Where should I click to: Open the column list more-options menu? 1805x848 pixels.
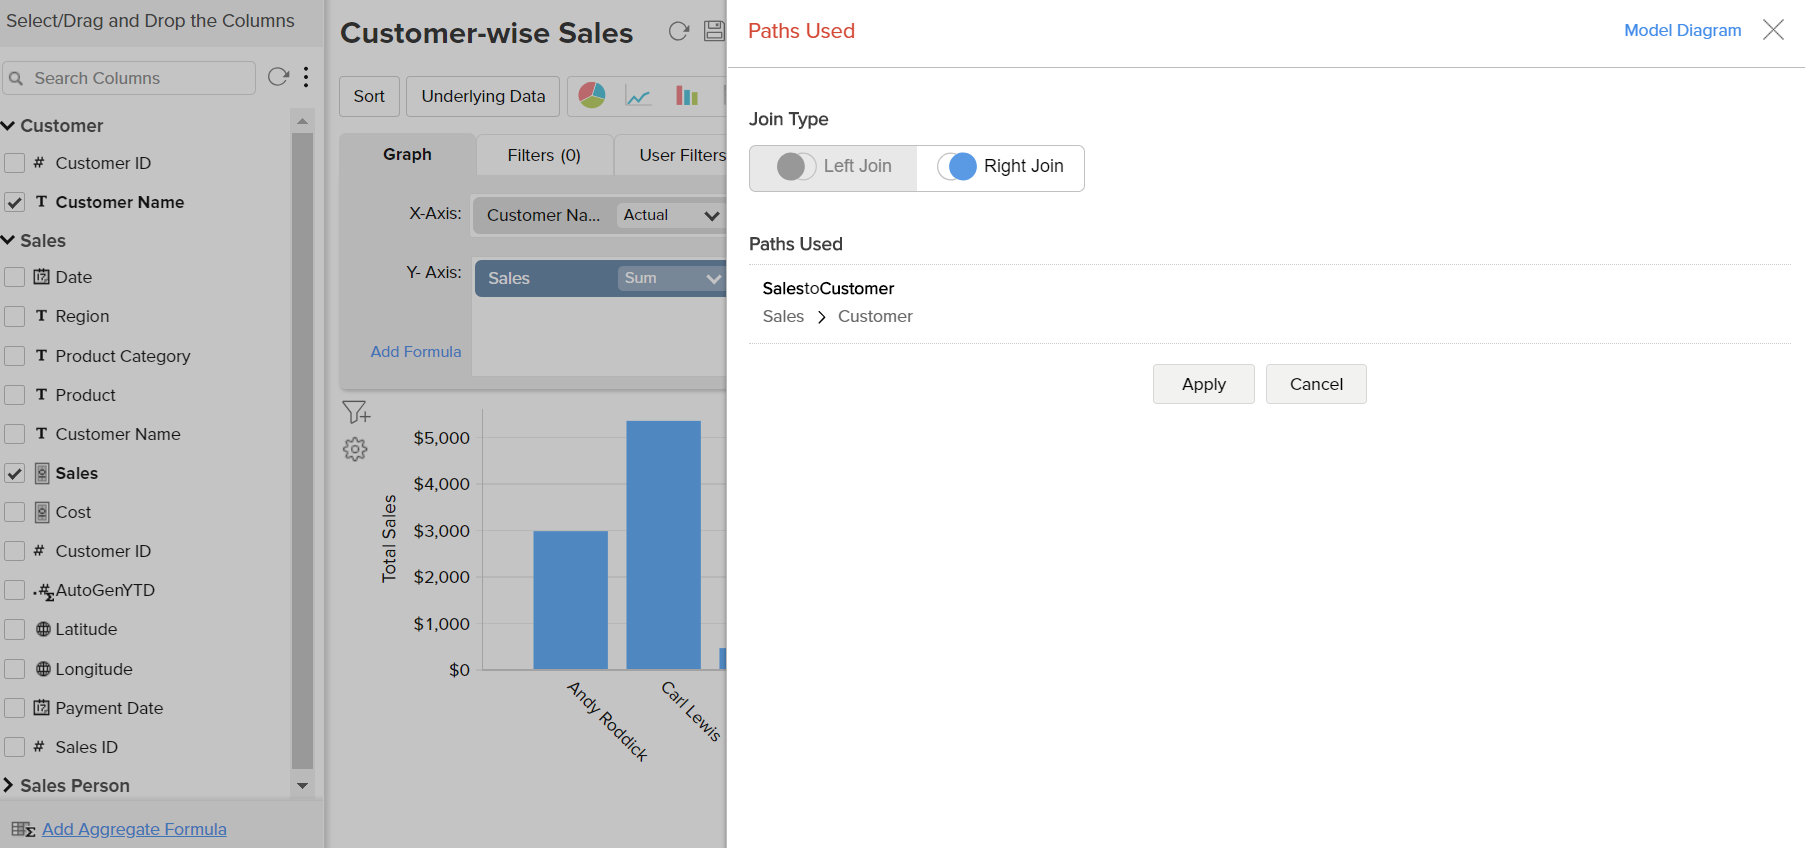click(x=306, y=77)
